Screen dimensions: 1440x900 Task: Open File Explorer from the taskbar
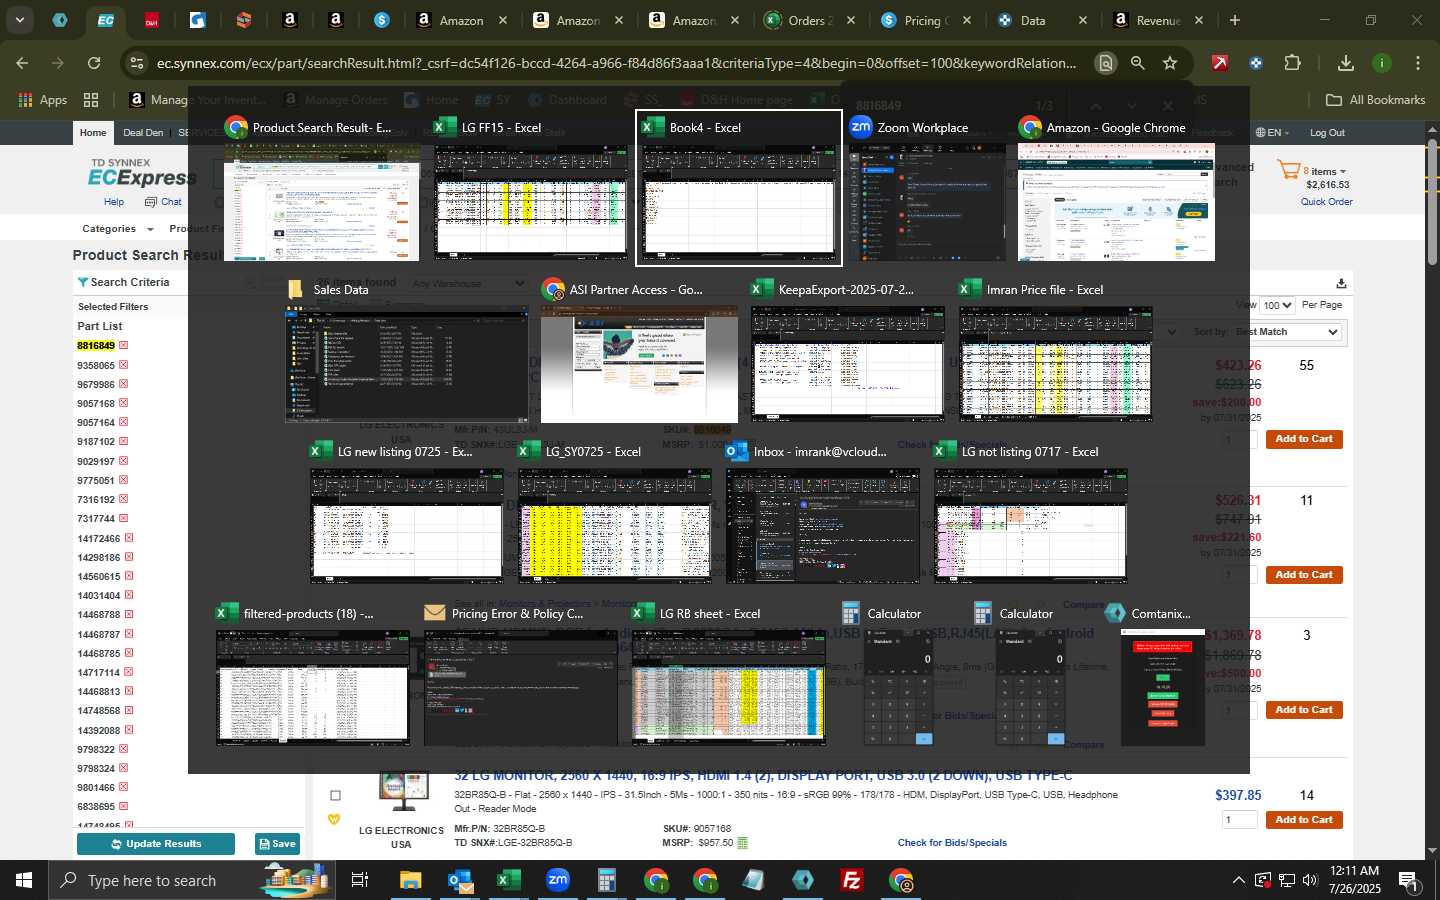(x=411, y=880)
